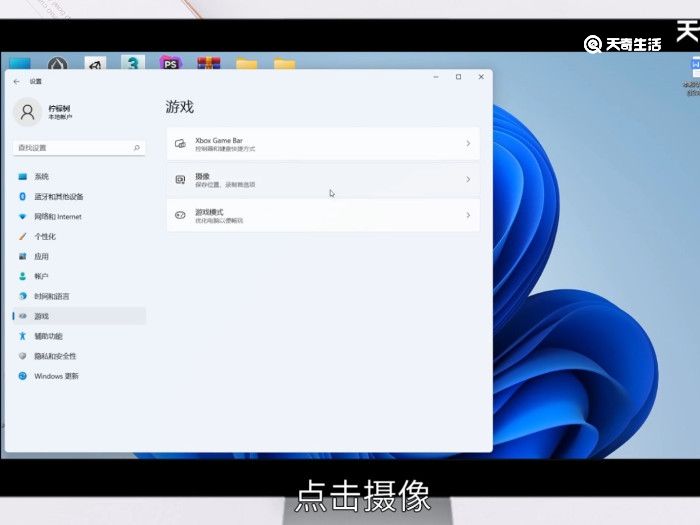Viewport: 700px width, 525px height.
Task: Minimize the Settings window
Action: (436, 77)
